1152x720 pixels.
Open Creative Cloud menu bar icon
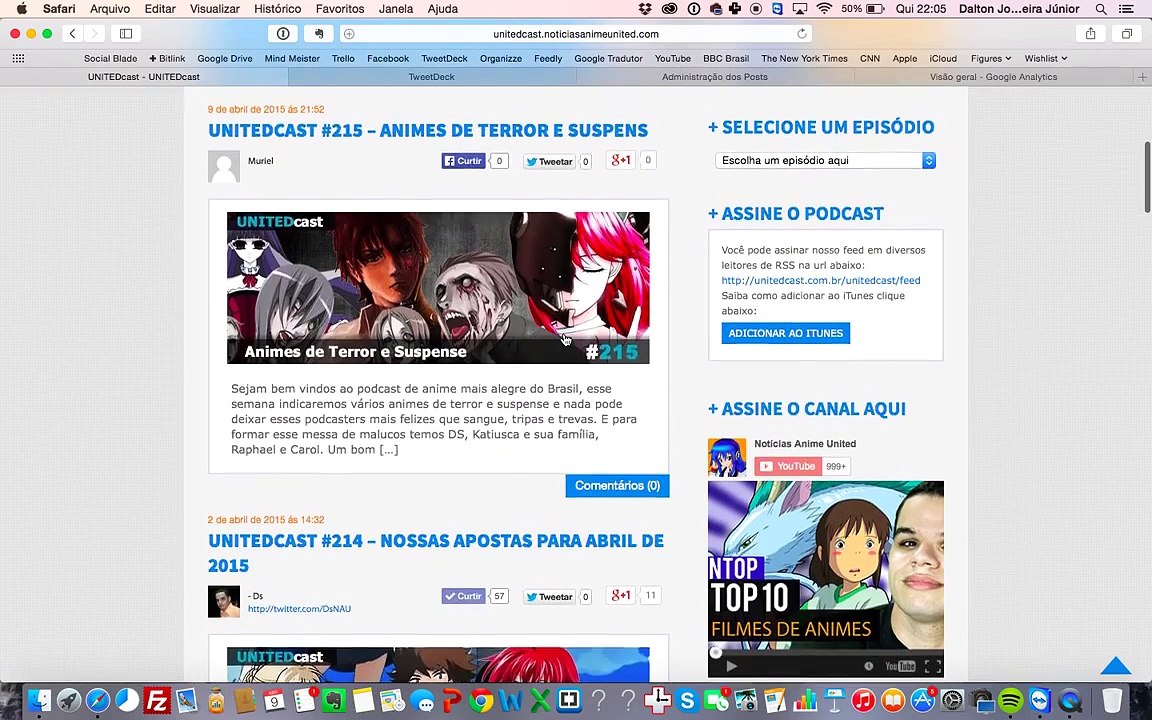(x=669, y=9)
